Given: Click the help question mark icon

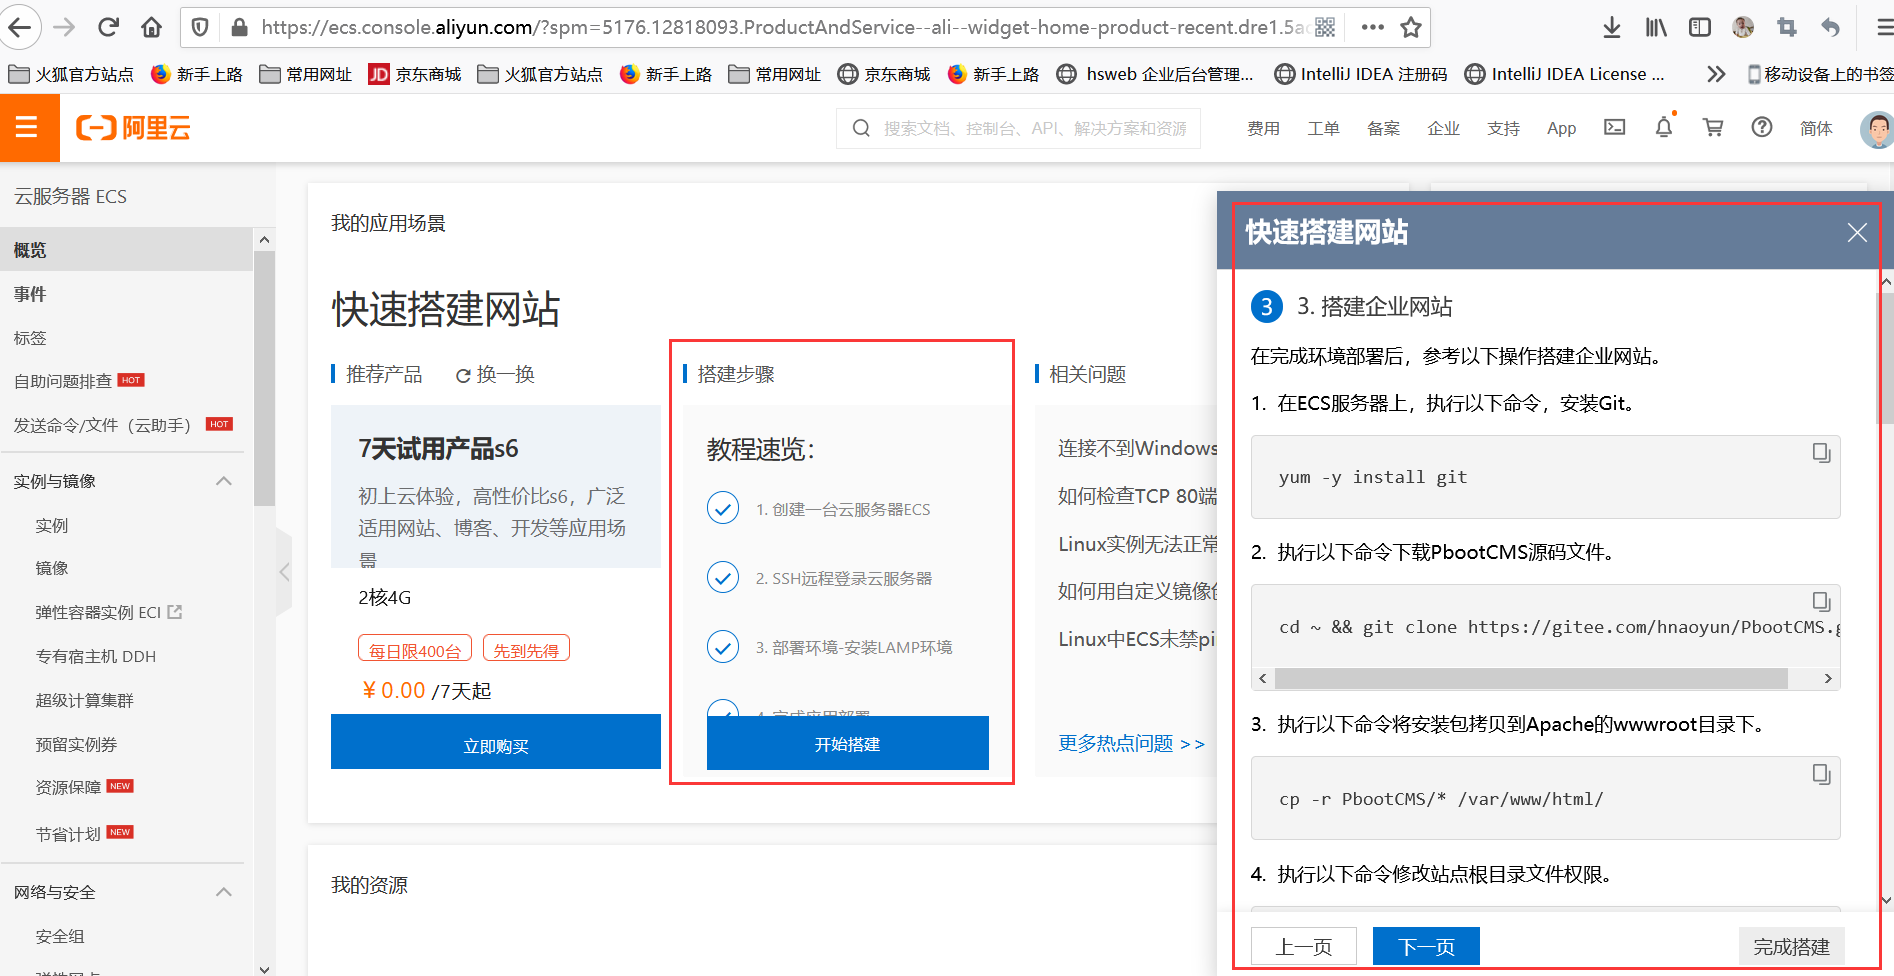Looking at the screenshot, I should (1761, 128).
